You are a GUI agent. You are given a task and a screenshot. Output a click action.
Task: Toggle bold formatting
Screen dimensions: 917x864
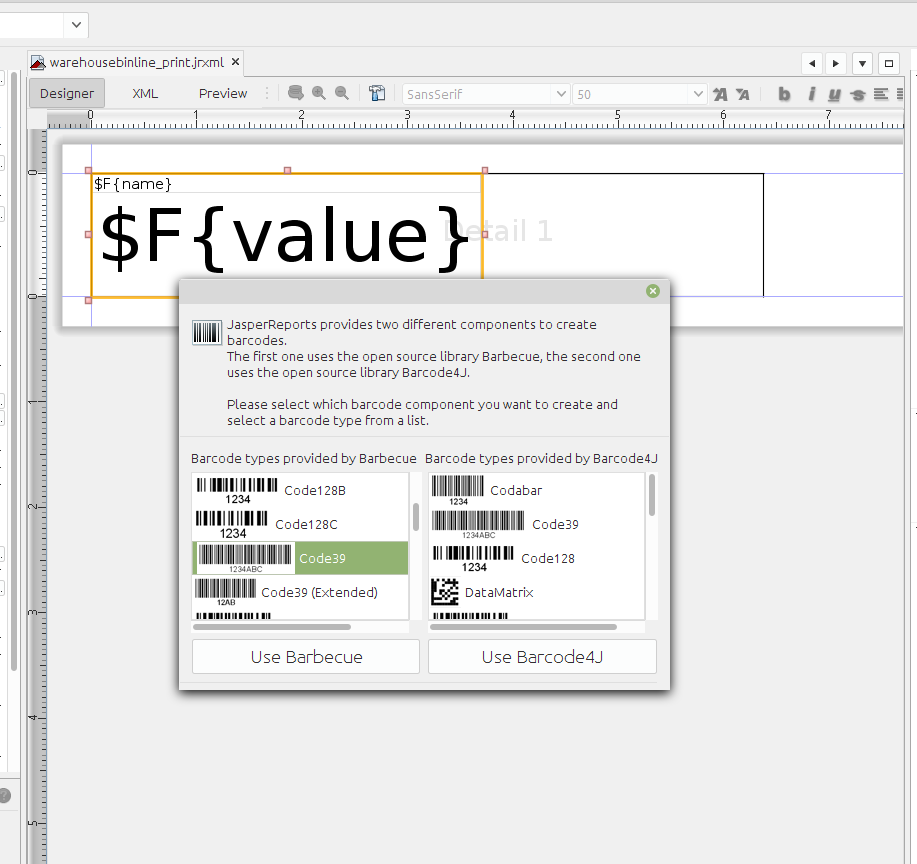click(784, 94)
